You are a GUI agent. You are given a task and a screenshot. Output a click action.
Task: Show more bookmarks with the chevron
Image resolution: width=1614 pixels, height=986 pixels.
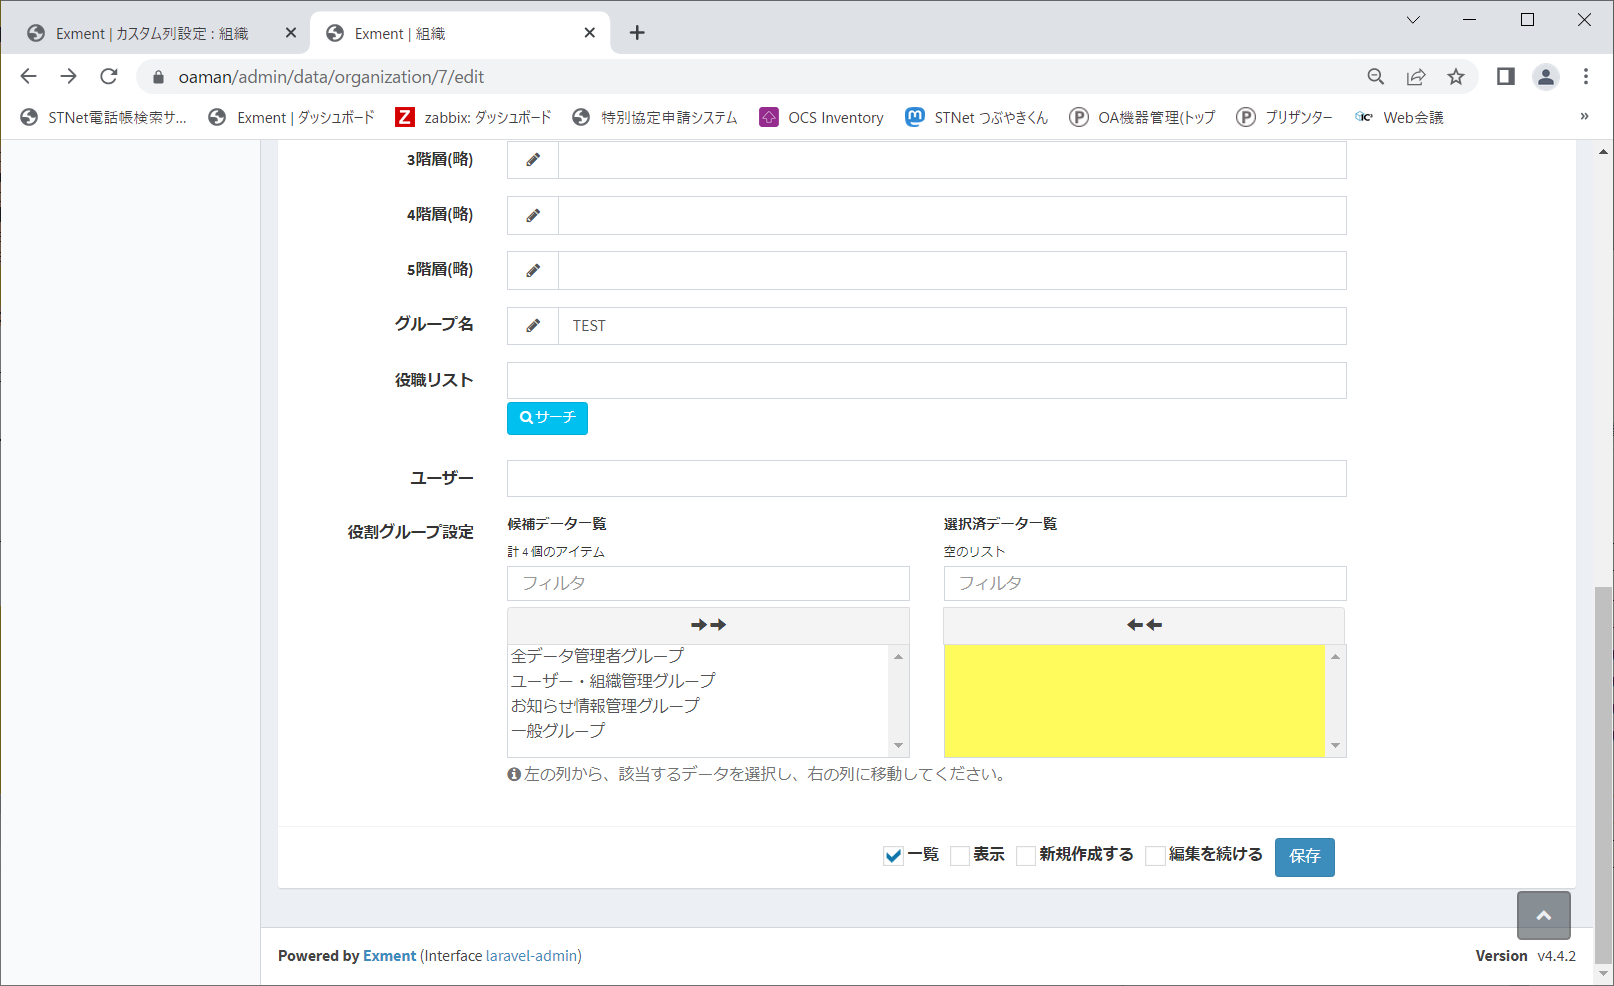[x=1584, y=117]
